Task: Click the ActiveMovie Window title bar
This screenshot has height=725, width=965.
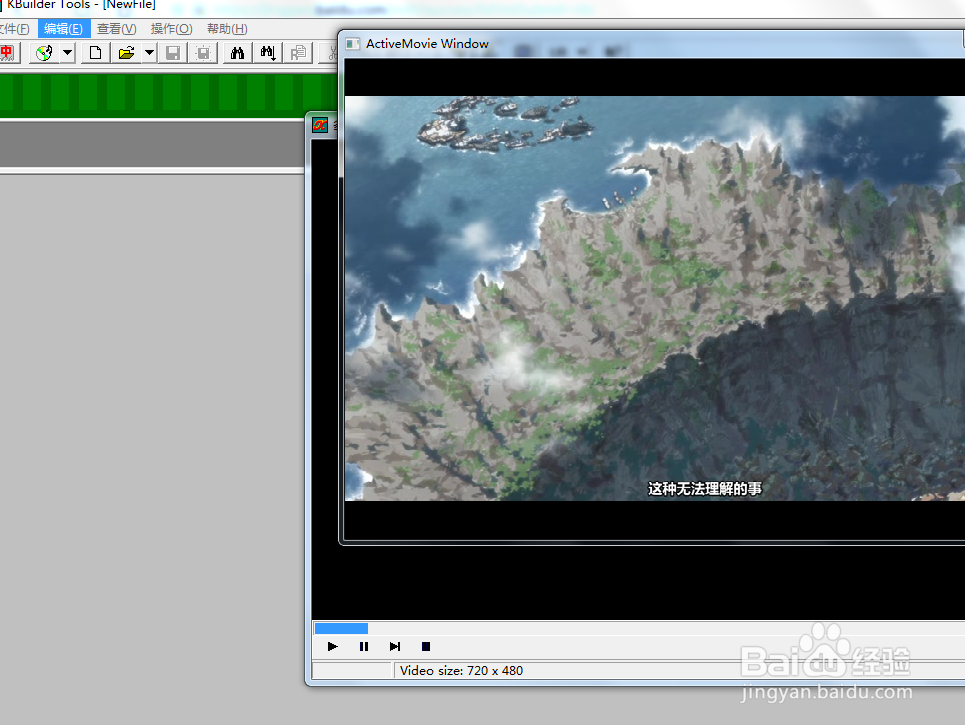Action: pos(652,44)
